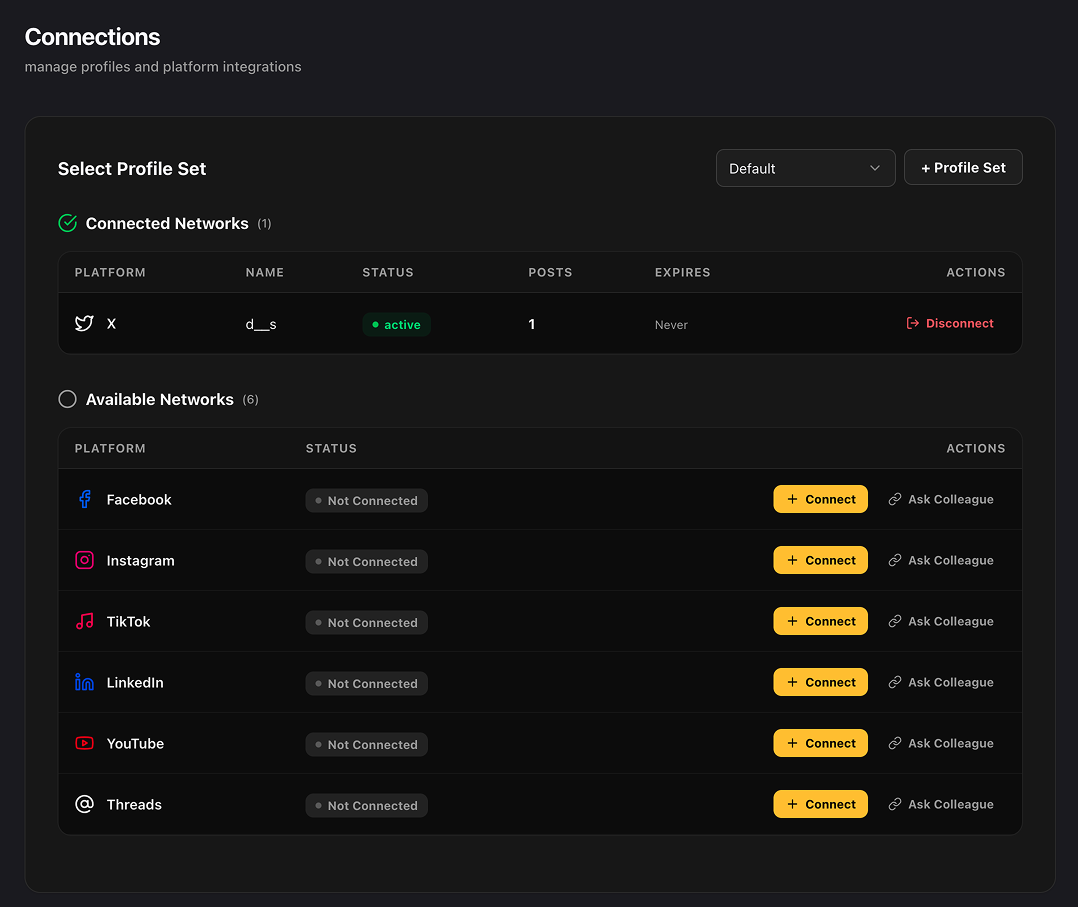Click the LinkedIn platform icon

point(84,682)
